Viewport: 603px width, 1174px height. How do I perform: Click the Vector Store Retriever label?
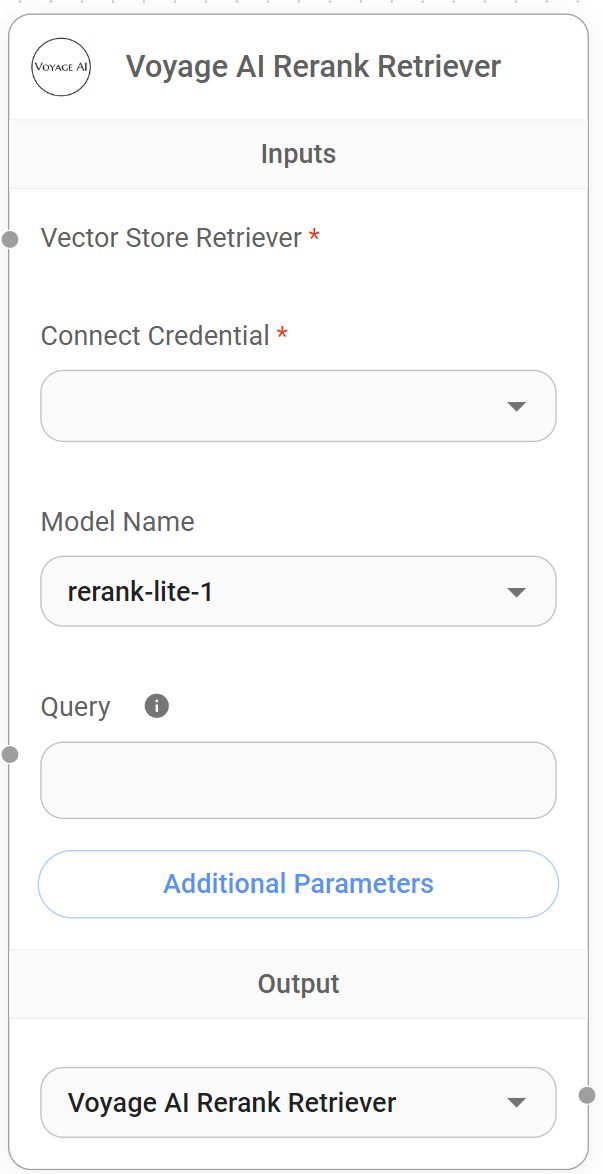pos(171,238)
